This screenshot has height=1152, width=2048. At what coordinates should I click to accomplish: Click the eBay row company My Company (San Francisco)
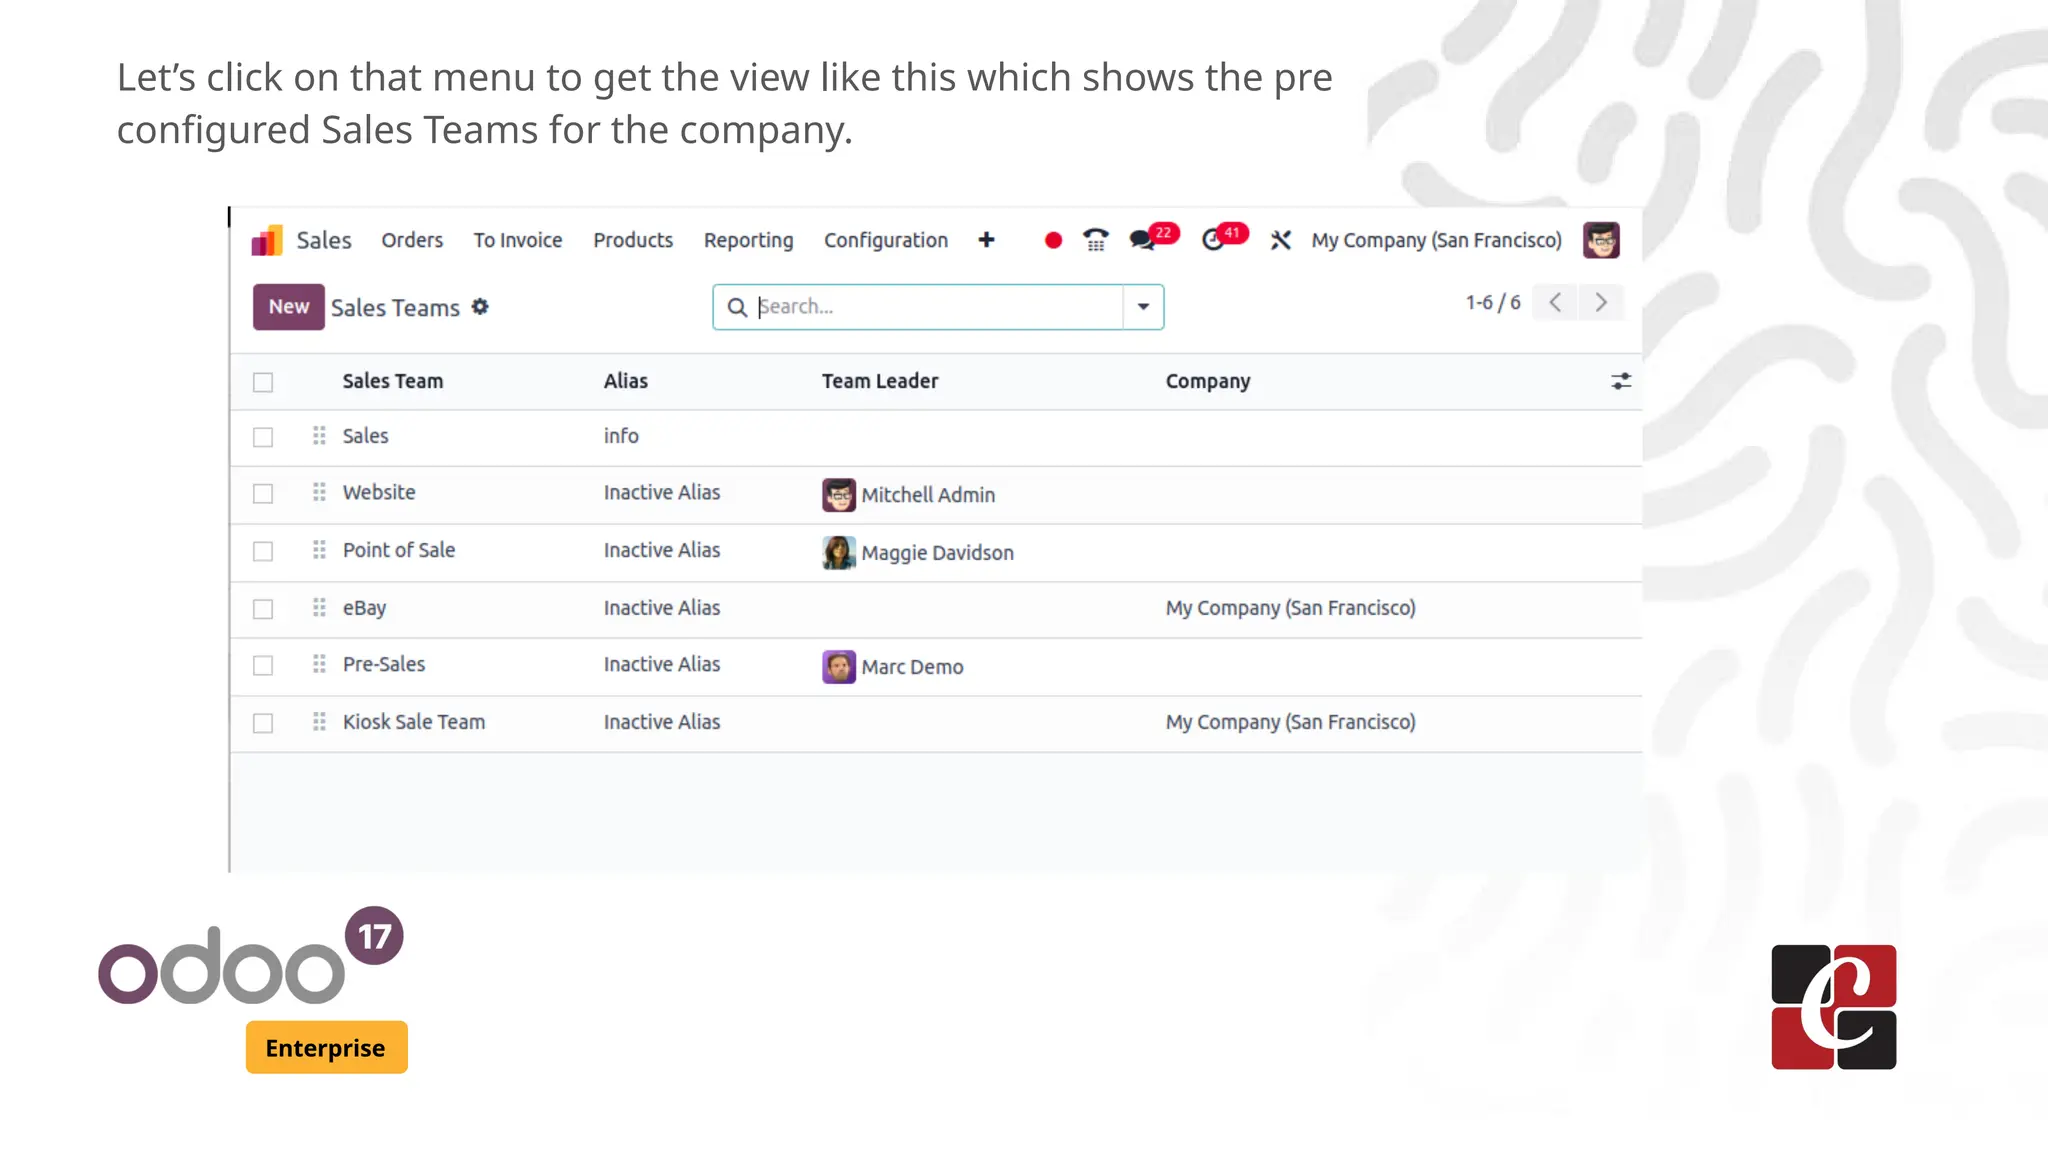click(x=1290, y=608)
